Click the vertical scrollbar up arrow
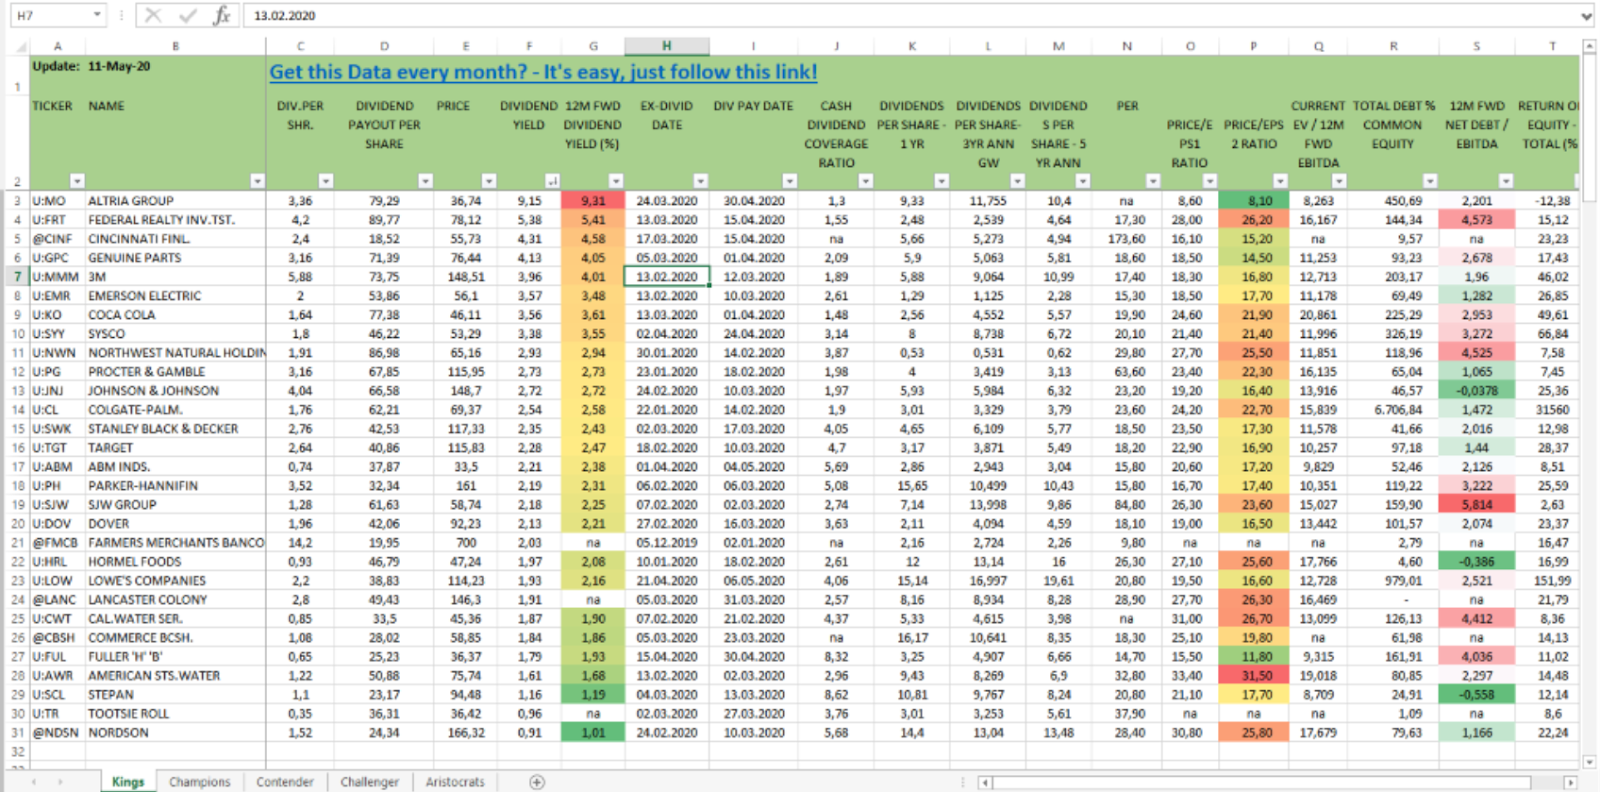The image size is (1600, 792). coord(1589,46)
